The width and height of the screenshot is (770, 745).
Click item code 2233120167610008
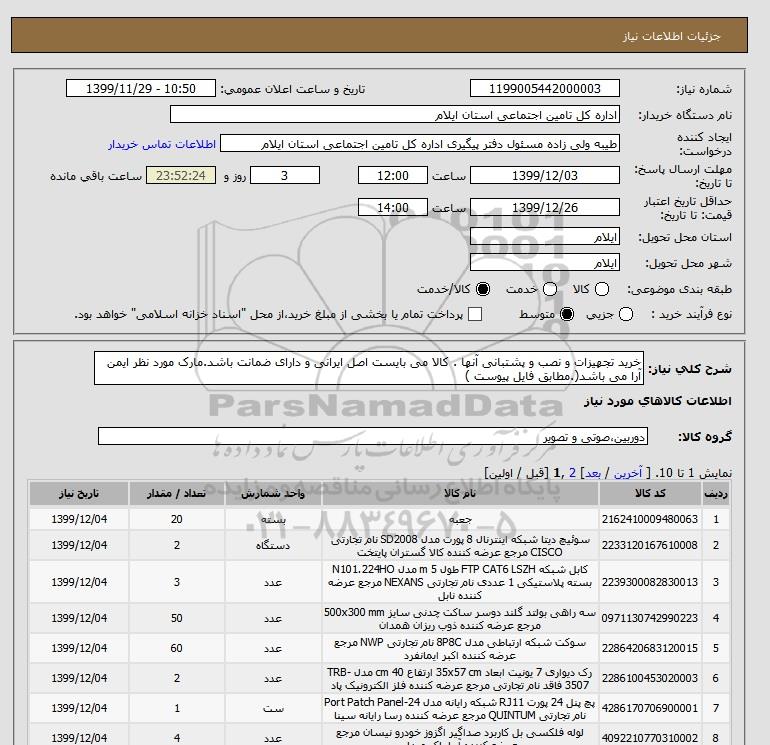[650, 545]
